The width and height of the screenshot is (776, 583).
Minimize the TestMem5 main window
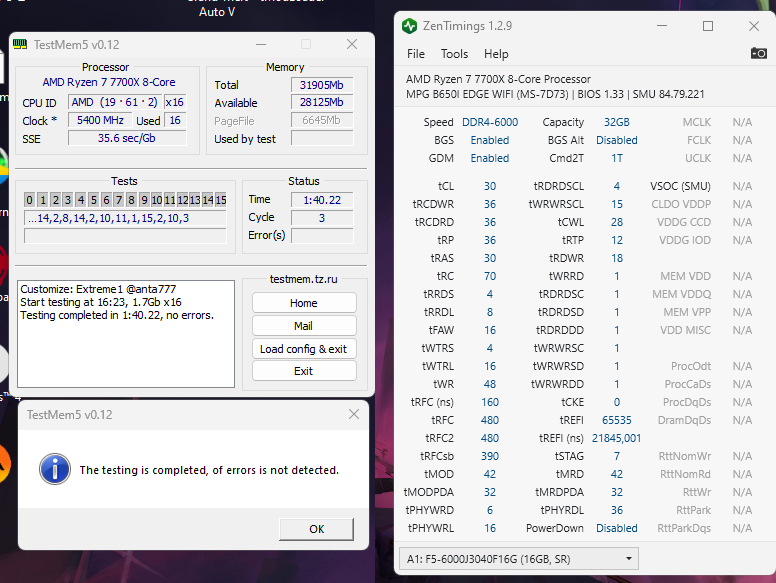(261, 45)
